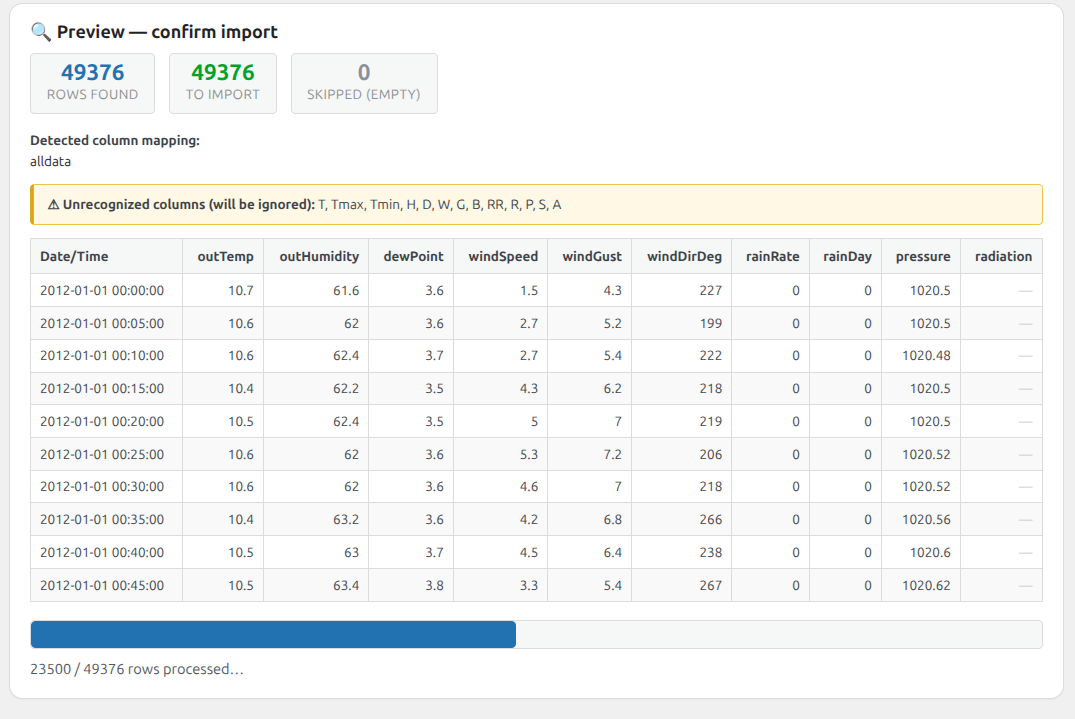Click the outHumidity value 63.4
Viewport: 1075px width, 719px height.
pyautogui.click(x=346, y=585)
